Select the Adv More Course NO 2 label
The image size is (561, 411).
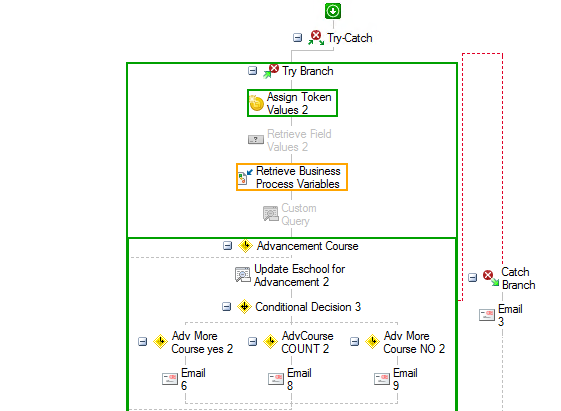coord(414,342)
